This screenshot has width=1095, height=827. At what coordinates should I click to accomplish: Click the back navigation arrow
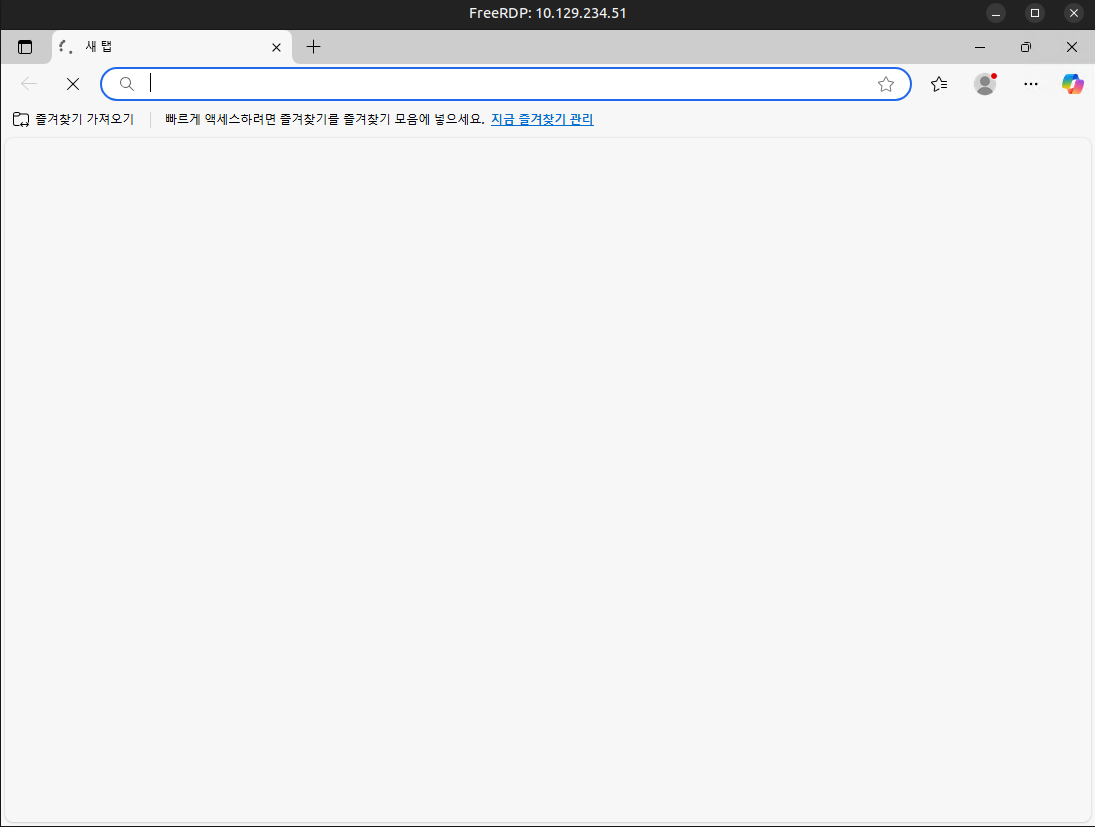[x=29, y=84]
